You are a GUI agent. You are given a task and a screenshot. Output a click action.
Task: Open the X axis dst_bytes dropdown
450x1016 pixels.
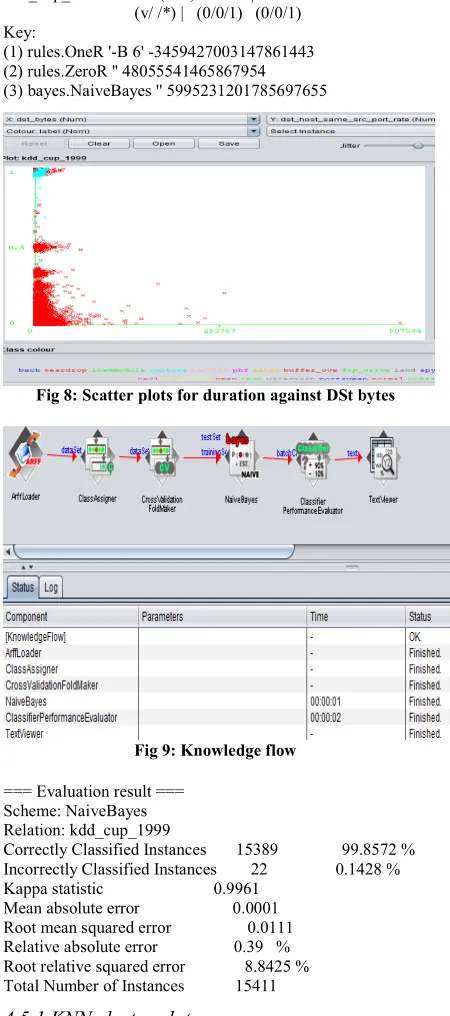(132, 119)
